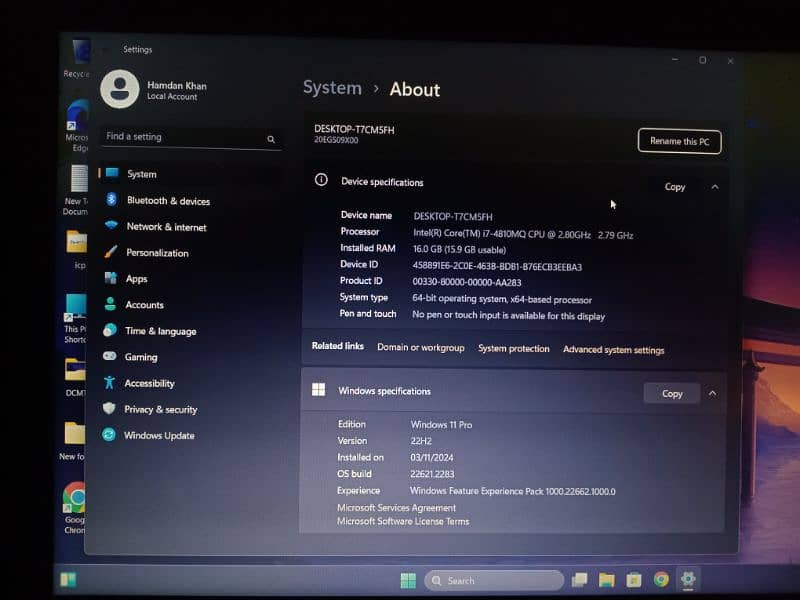Click the processor value Intel Core i7-4810MQ
The height and width of the screenshot is (600, 800).
[x=523, y=235]
